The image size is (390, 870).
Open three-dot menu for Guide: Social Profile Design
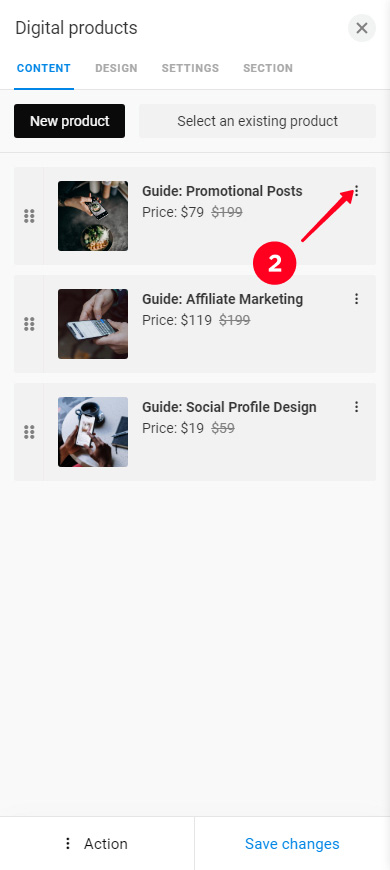coord(357,407)
